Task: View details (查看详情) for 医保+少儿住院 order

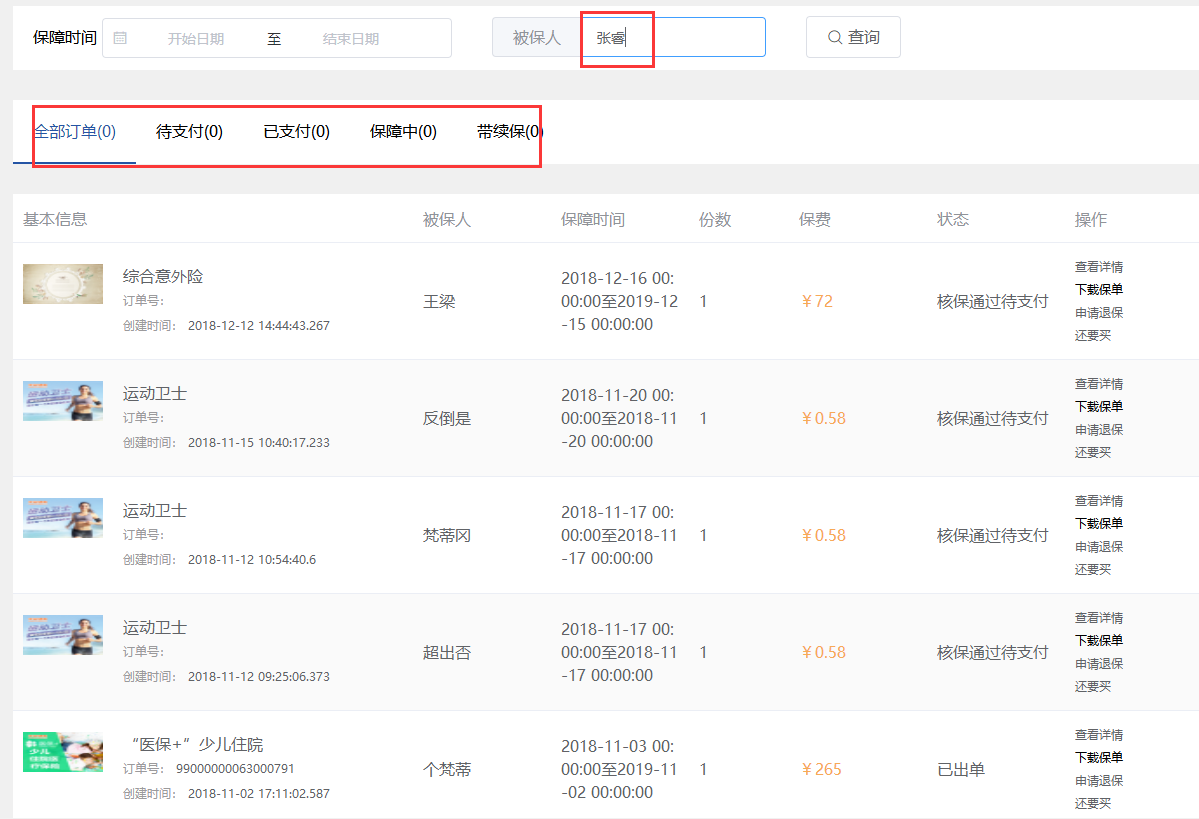Action: [x=1098, y=735]
